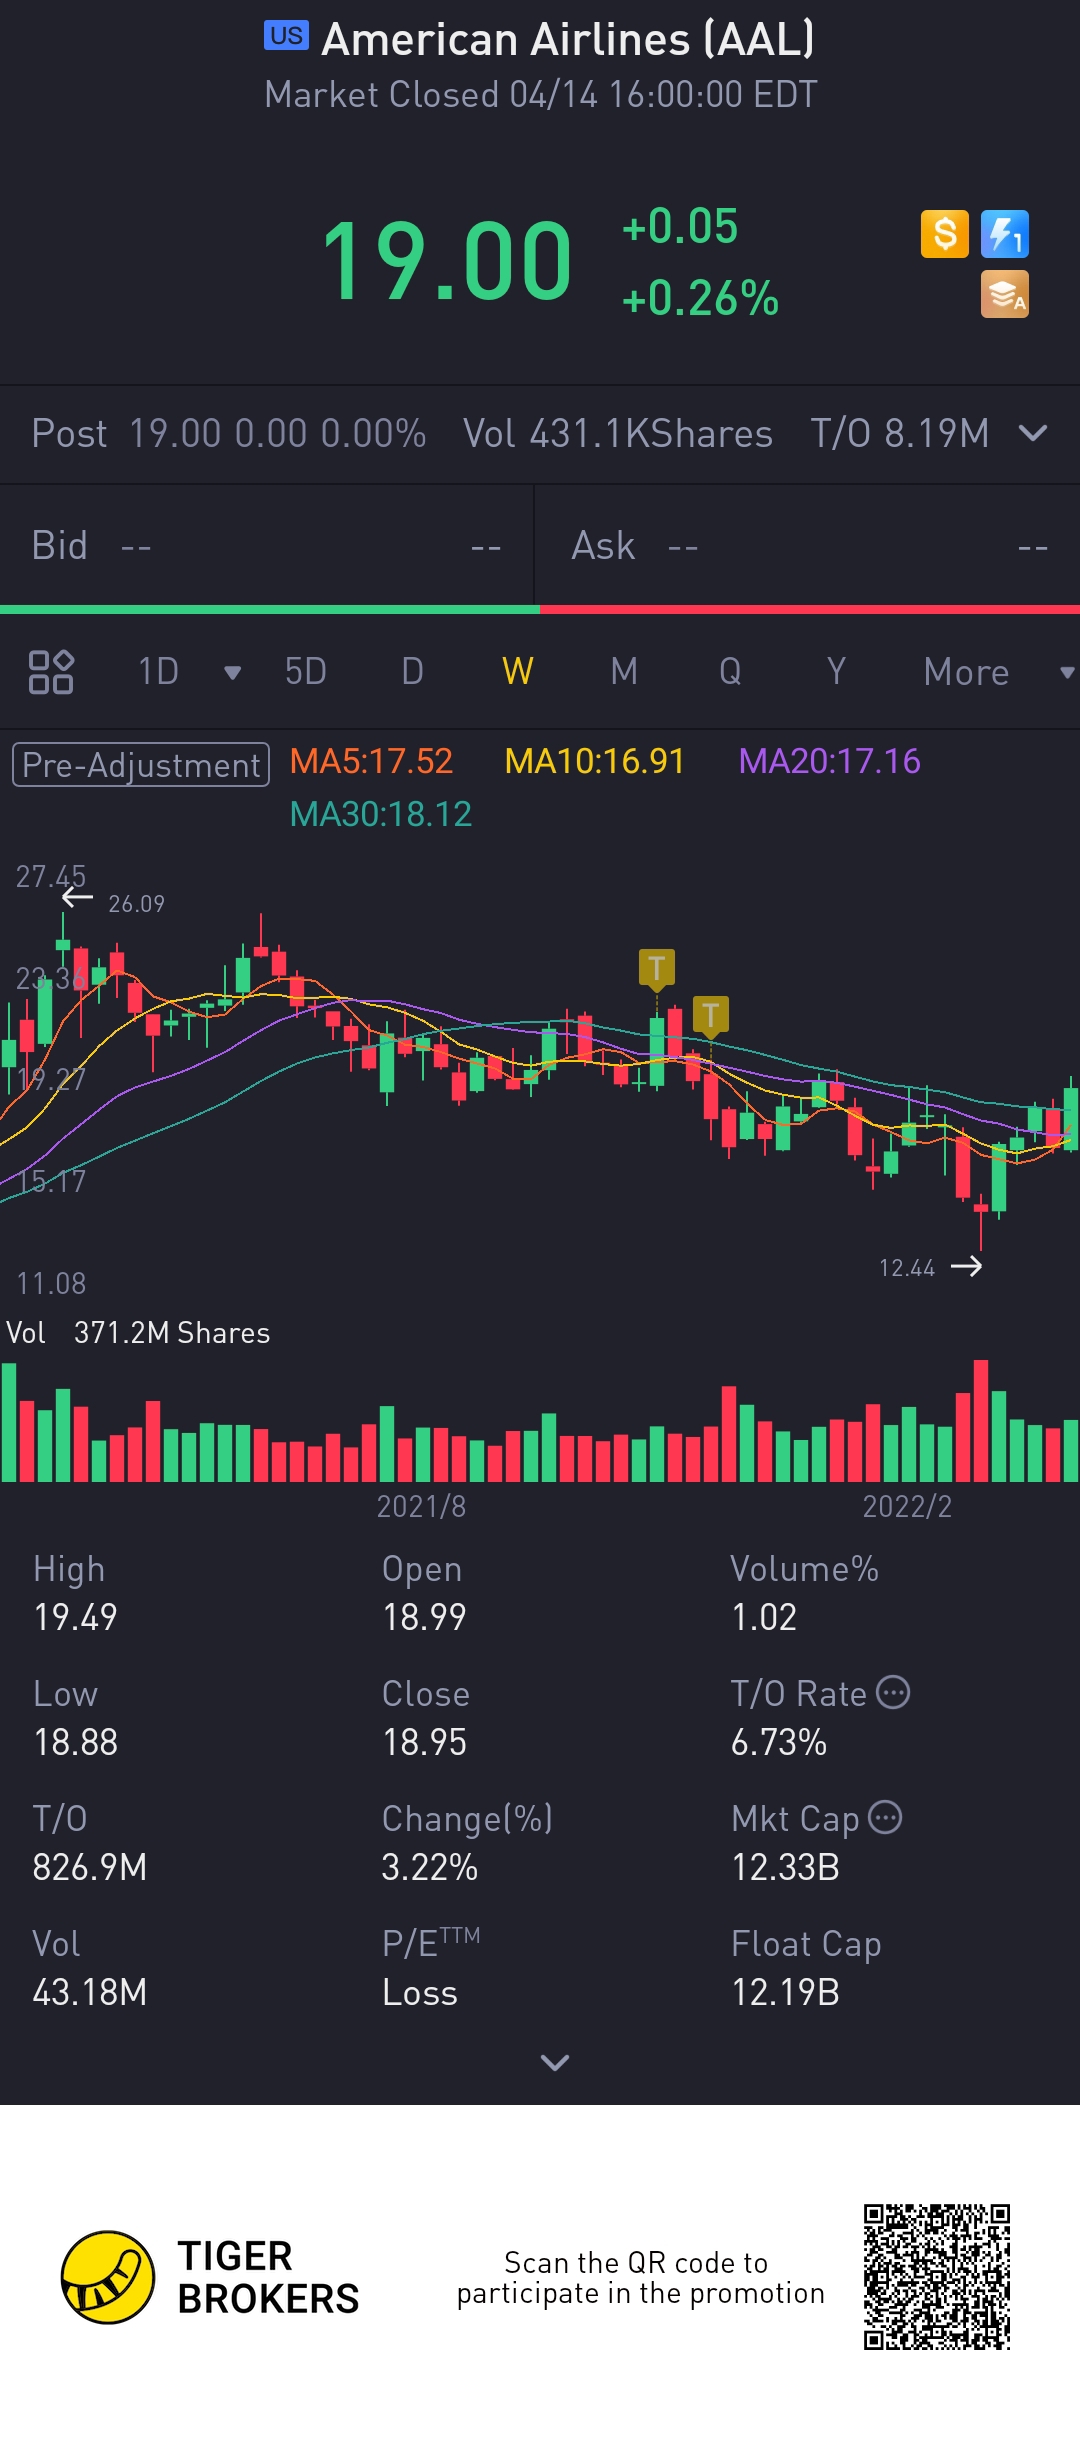The image size is (1080, 2450).
Task: Select the 1D chart tab
Action: [158, 672]
